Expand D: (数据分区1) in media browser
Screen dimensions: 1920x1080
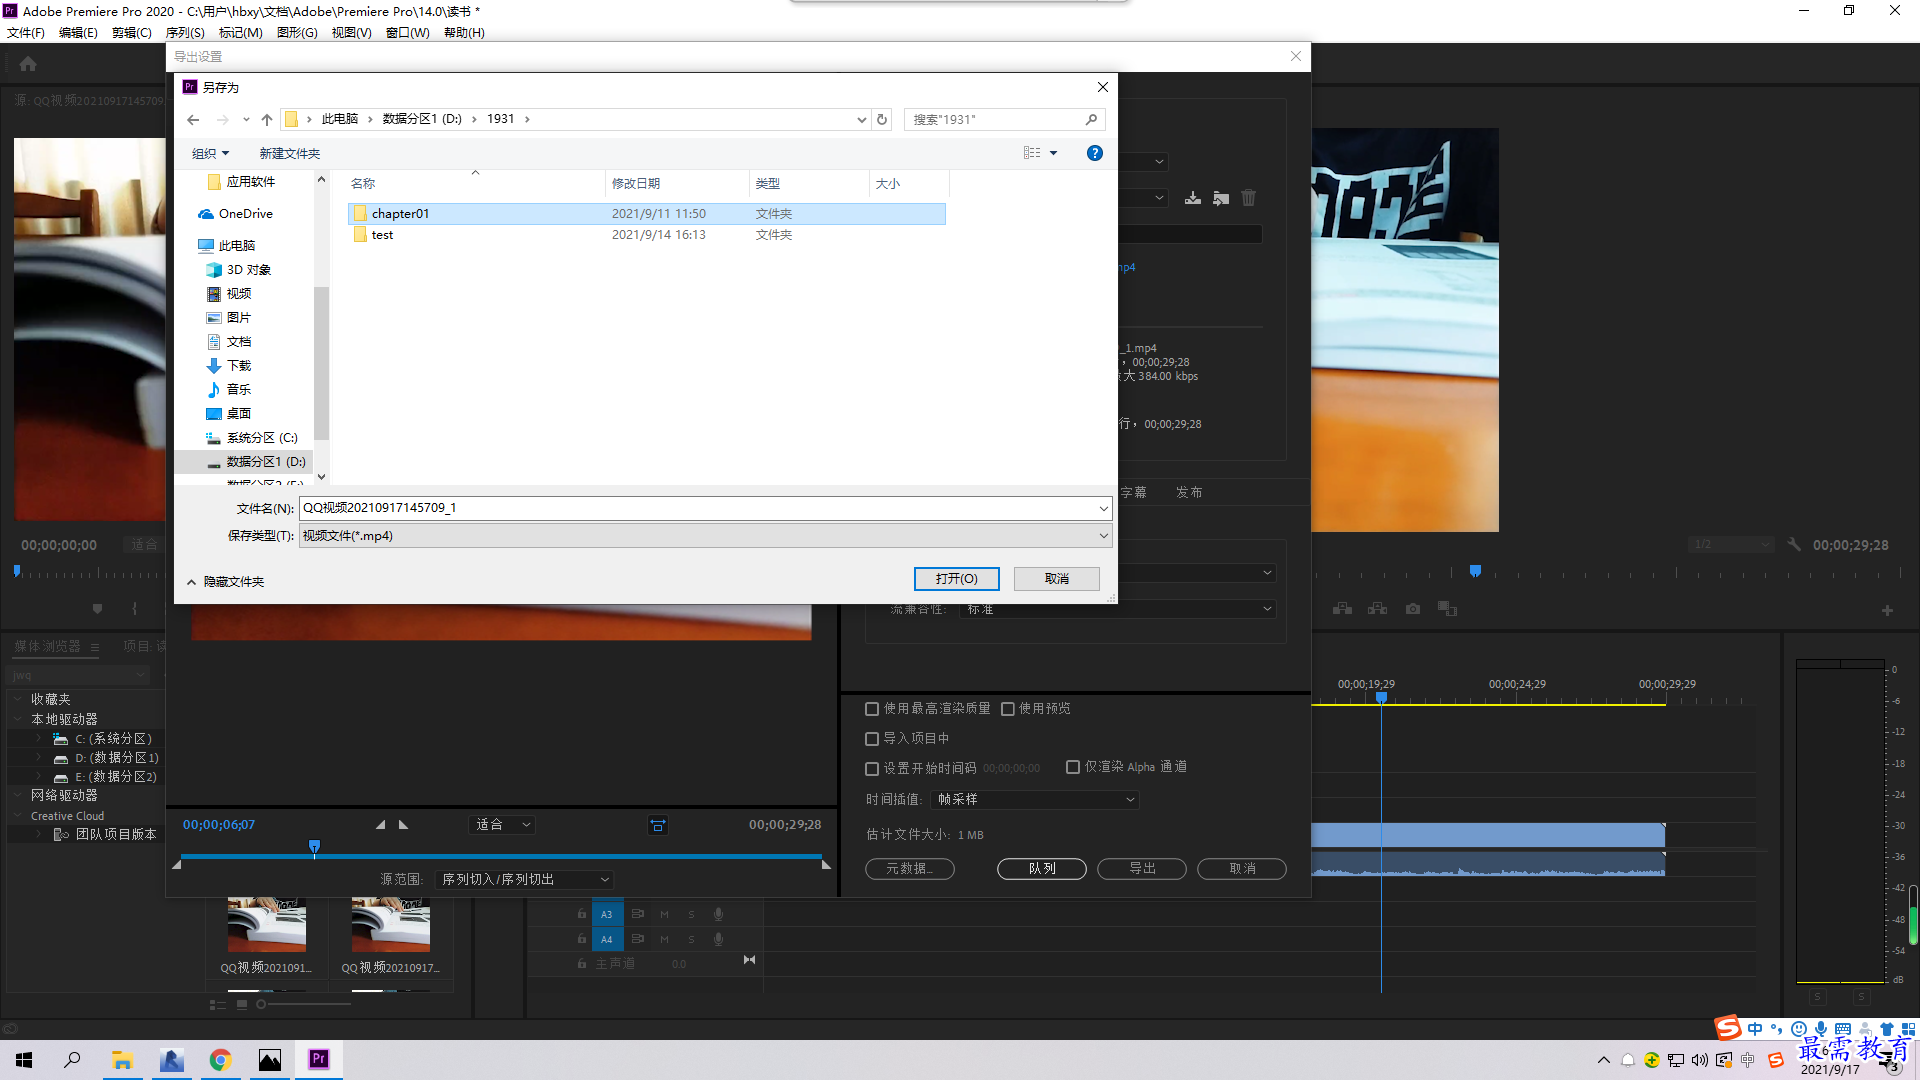[x=39, y=758]
